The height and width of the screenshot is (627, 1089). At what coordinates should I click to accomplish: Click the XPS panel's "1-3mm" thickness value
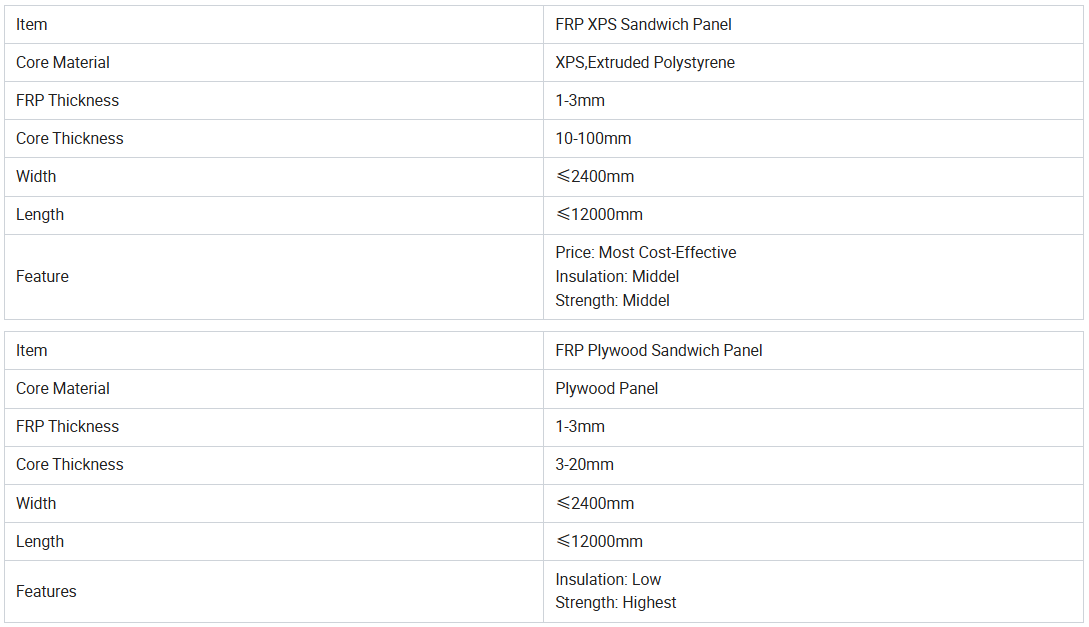[580, 100]
